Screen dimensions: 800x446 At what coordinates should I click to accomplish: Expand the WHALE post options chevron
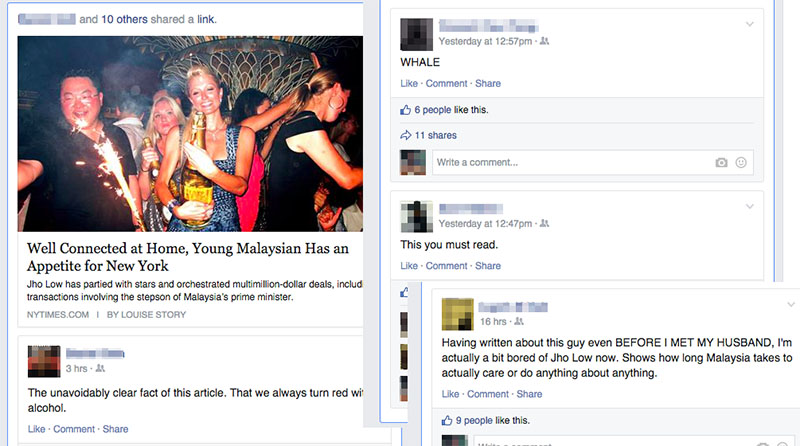click(x=749, y=24)
